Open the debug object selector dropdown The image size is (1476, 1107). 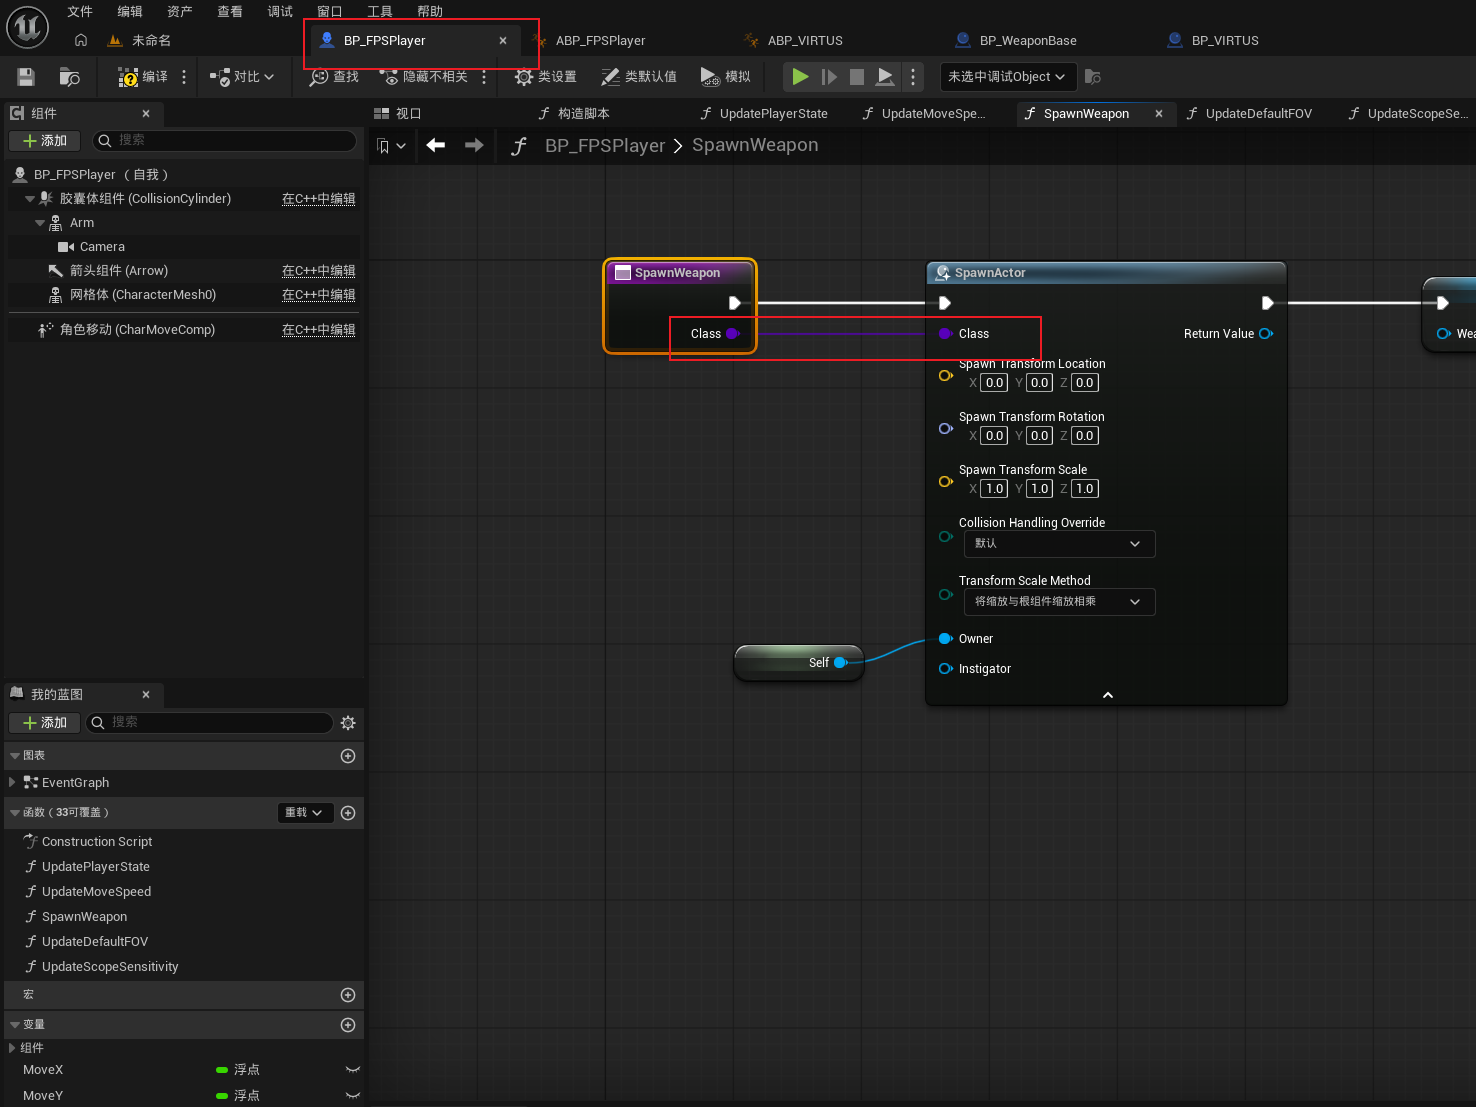(x=1007, y=77)
